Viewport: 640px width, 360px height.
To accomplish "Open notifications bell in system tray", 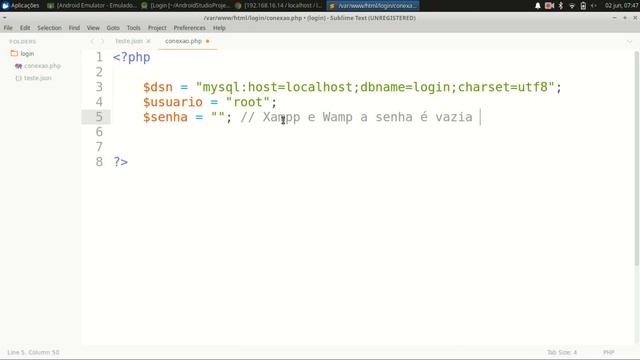I will pos(538,5).
